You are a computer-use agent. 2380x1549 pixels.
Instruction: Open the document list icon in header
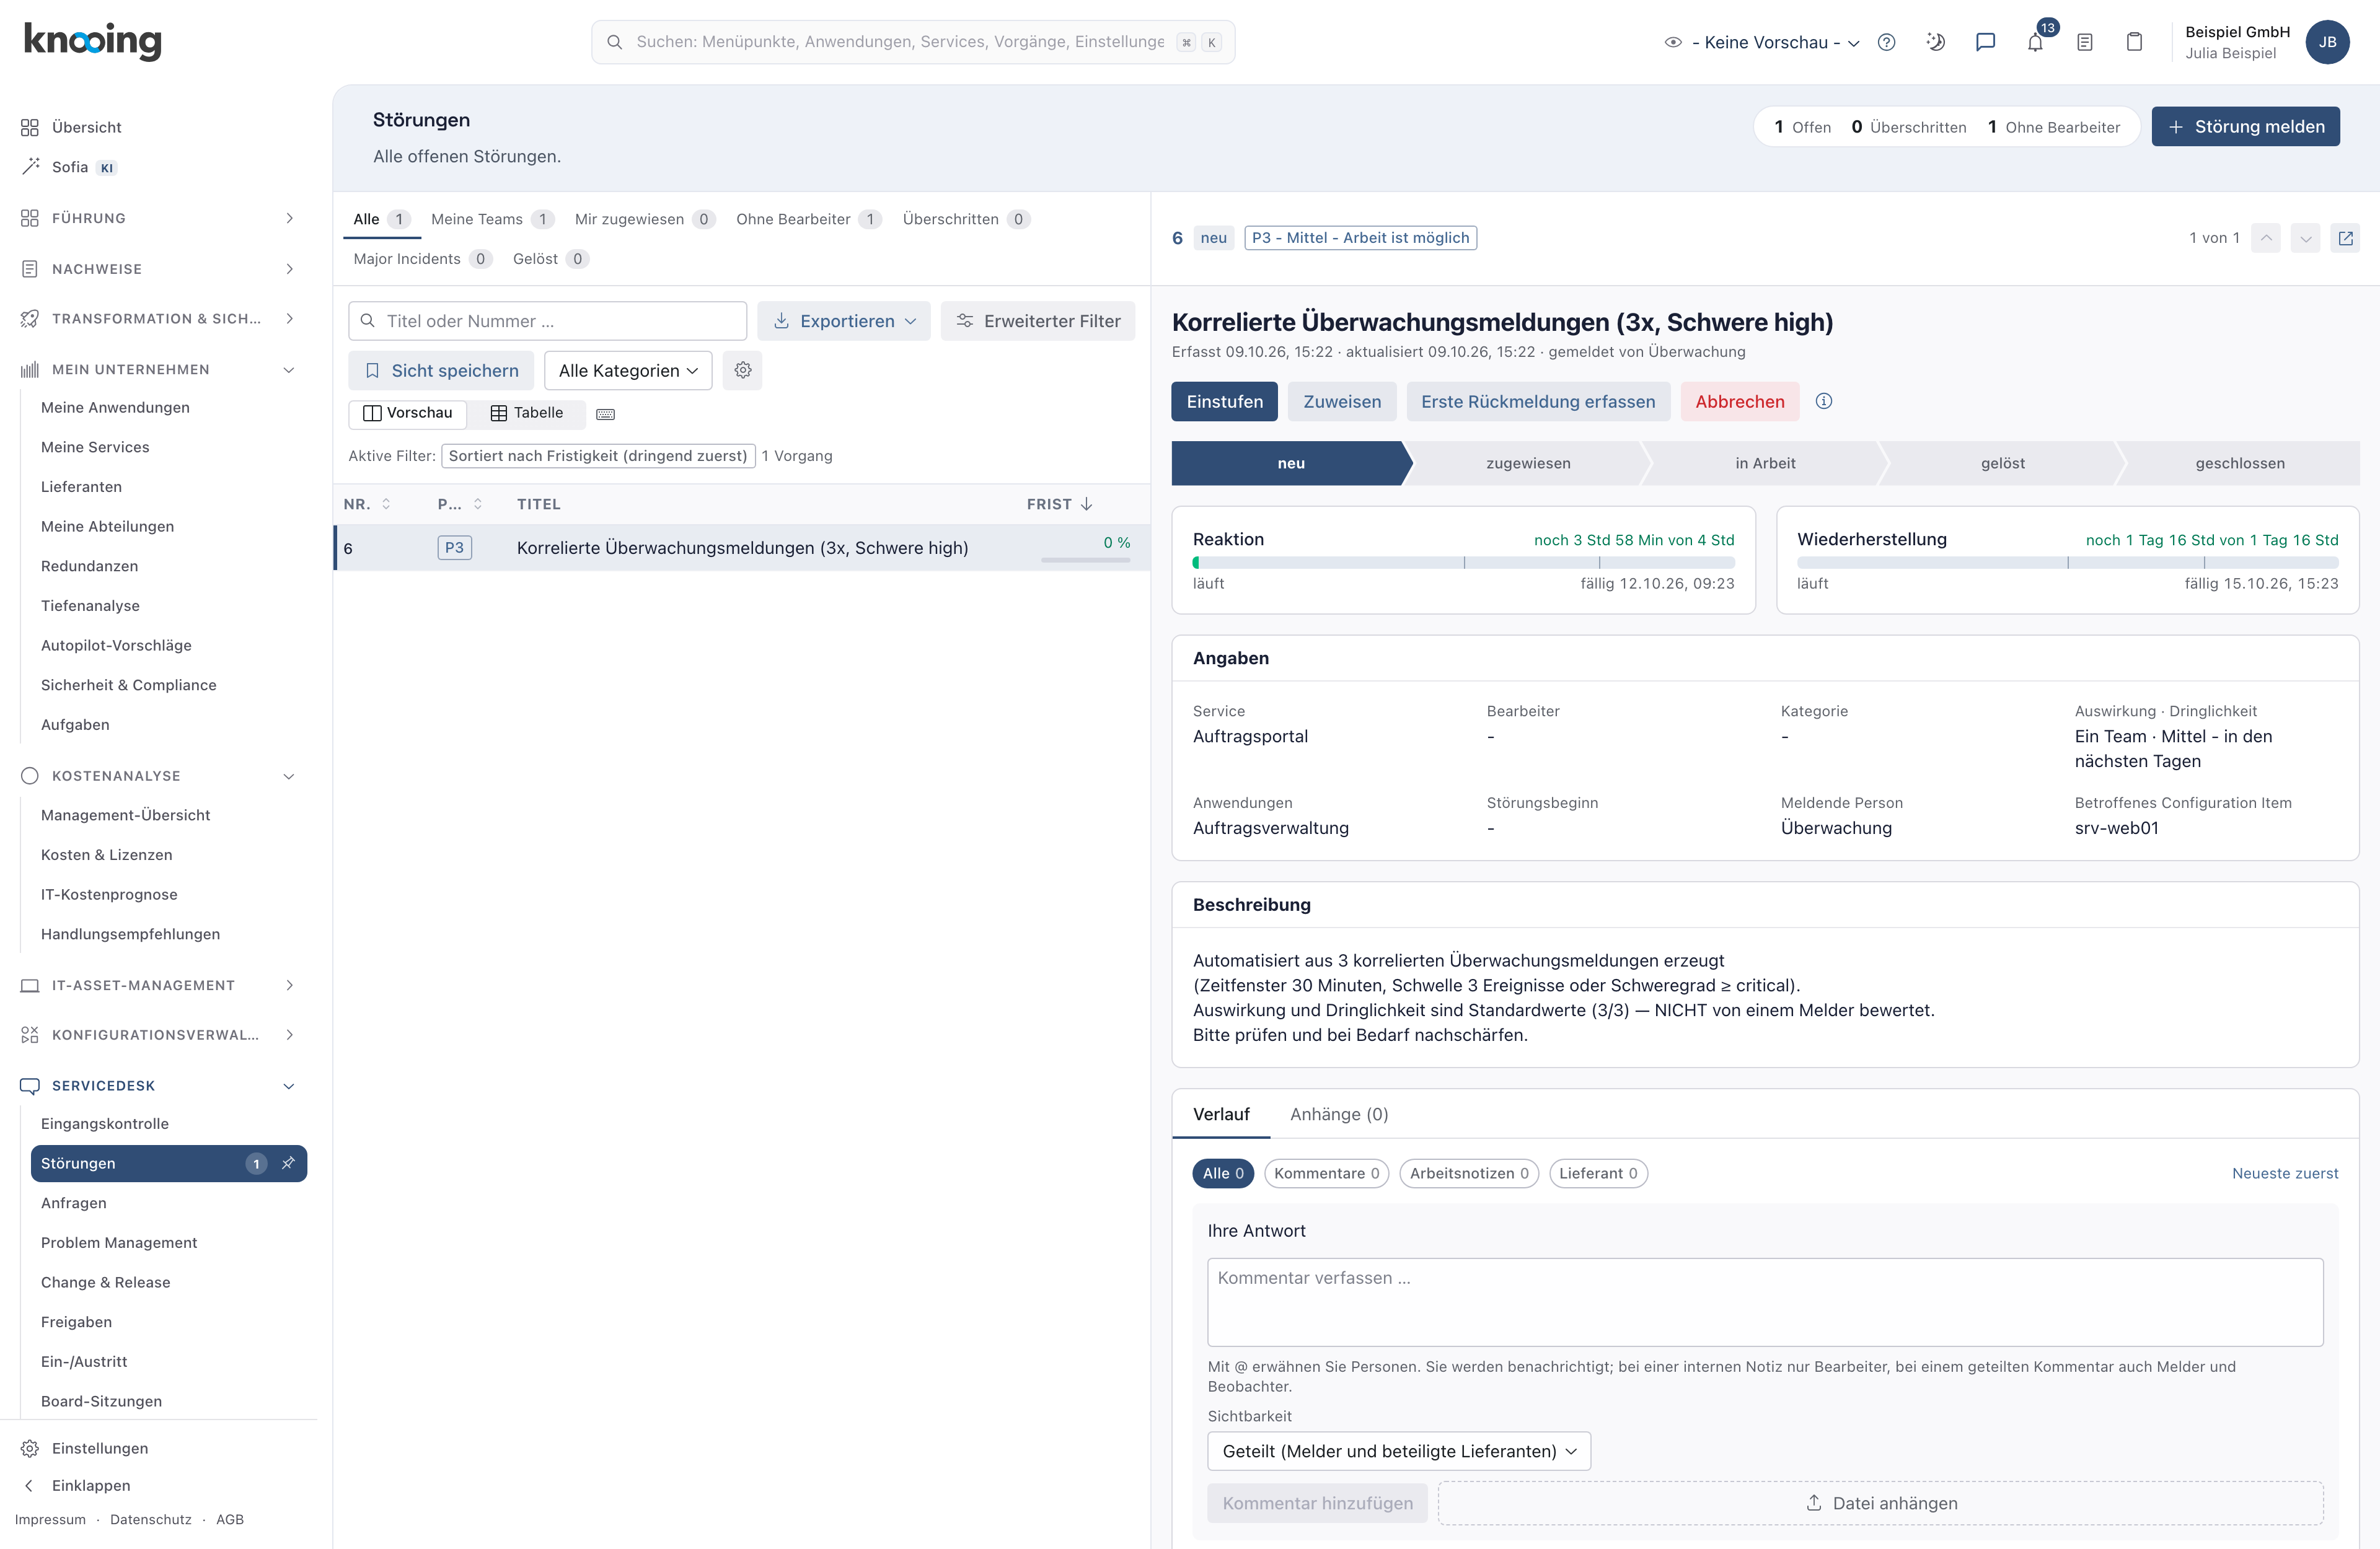pos(2085,42)
